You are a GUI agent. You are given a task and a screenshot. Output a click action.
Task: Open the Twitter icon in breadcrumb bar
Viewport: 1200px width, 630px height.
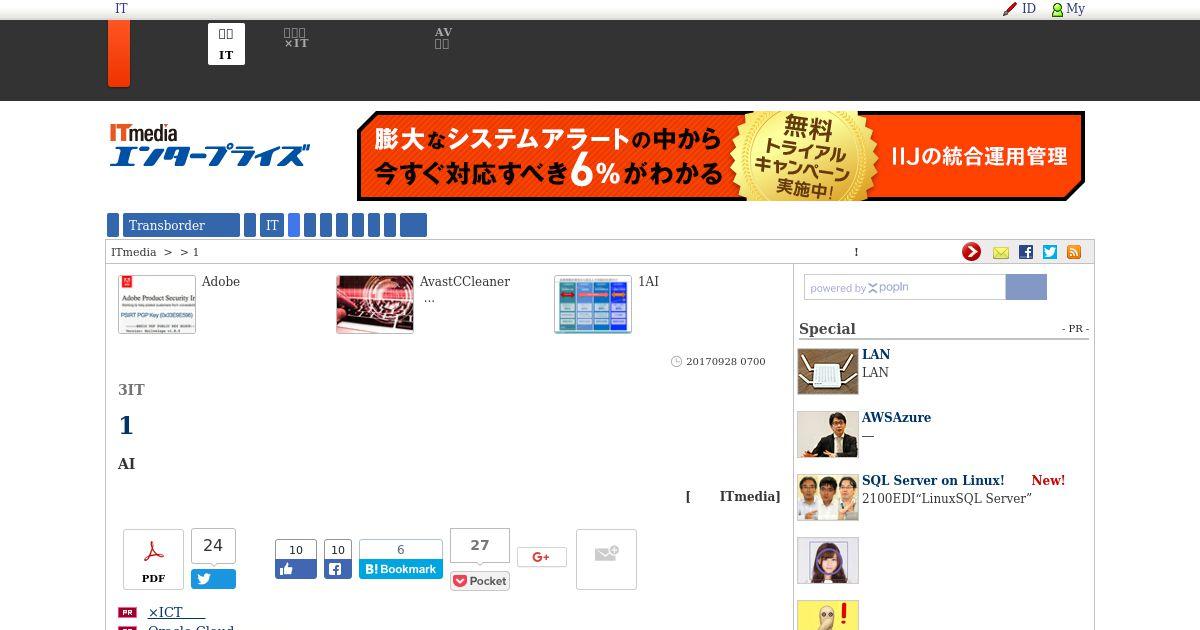1049,252
